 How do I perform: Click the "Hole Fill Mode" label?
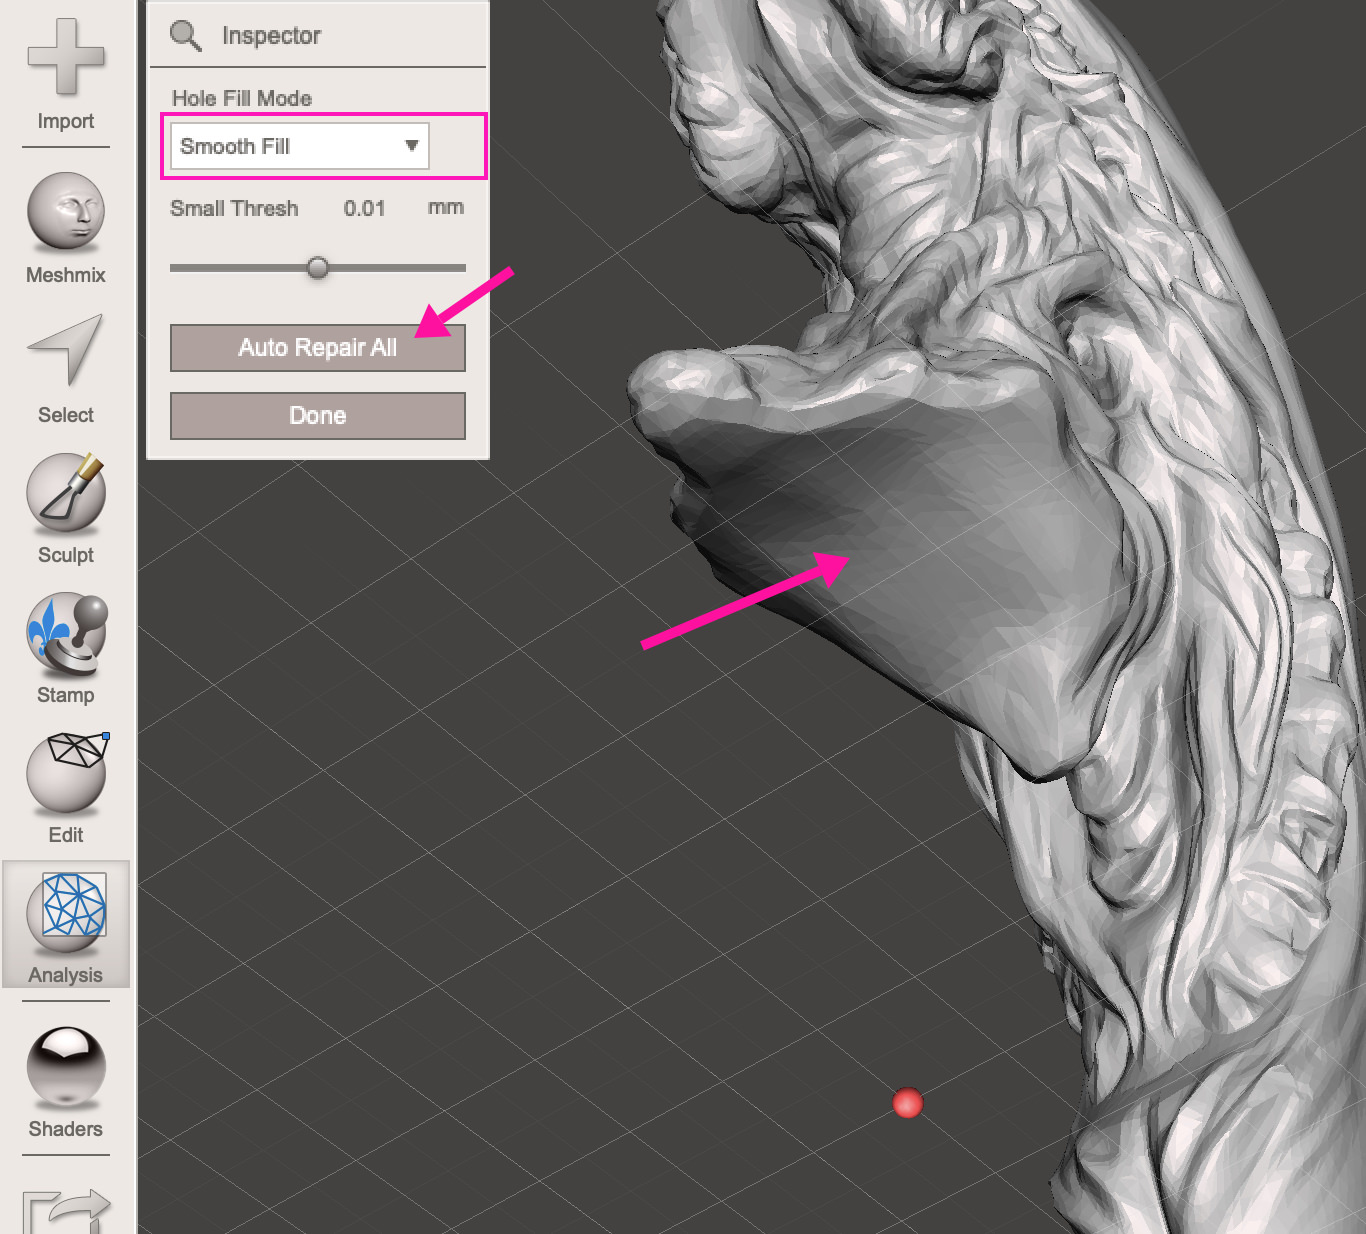[x=242, y=98]
